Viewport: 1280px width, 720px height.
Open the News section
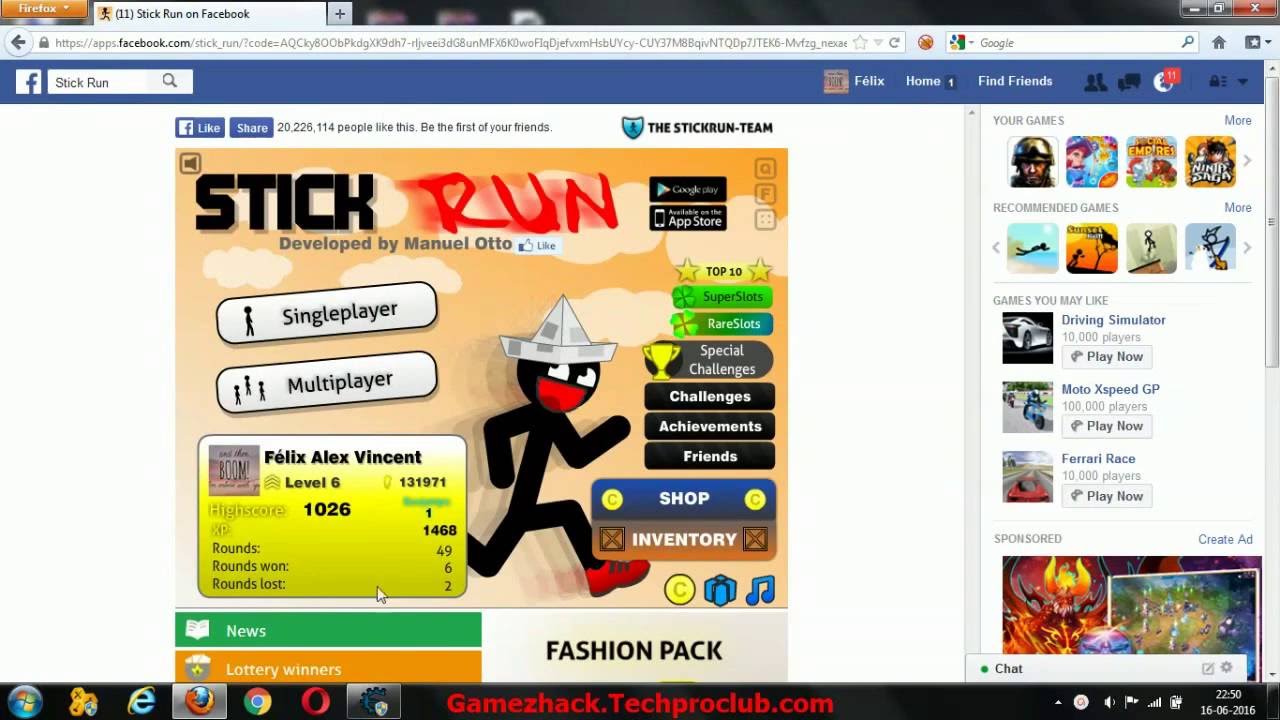click(x=328, y=630)
